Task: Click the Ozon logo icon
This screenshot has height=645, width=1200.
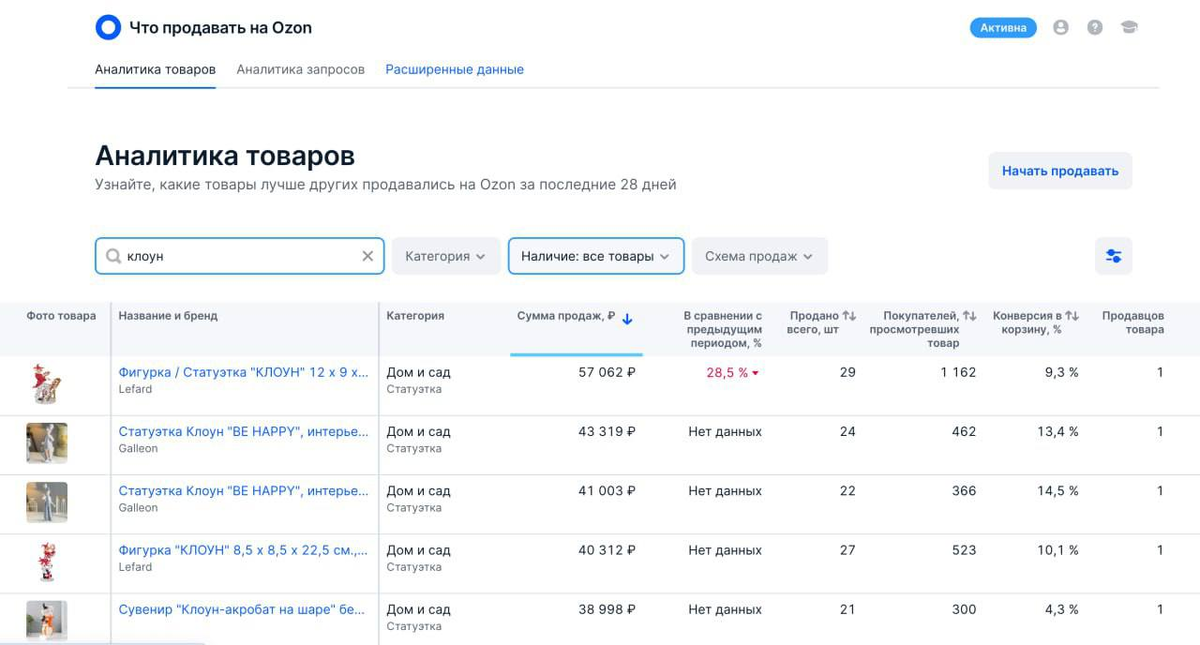Action: pos(108,28)
